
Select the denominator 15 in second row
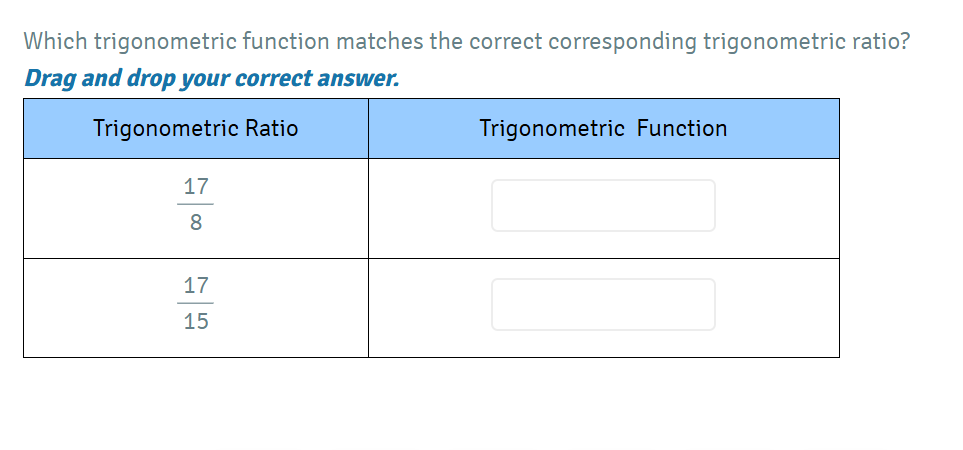pyautogui.click(x=196, y=321)
